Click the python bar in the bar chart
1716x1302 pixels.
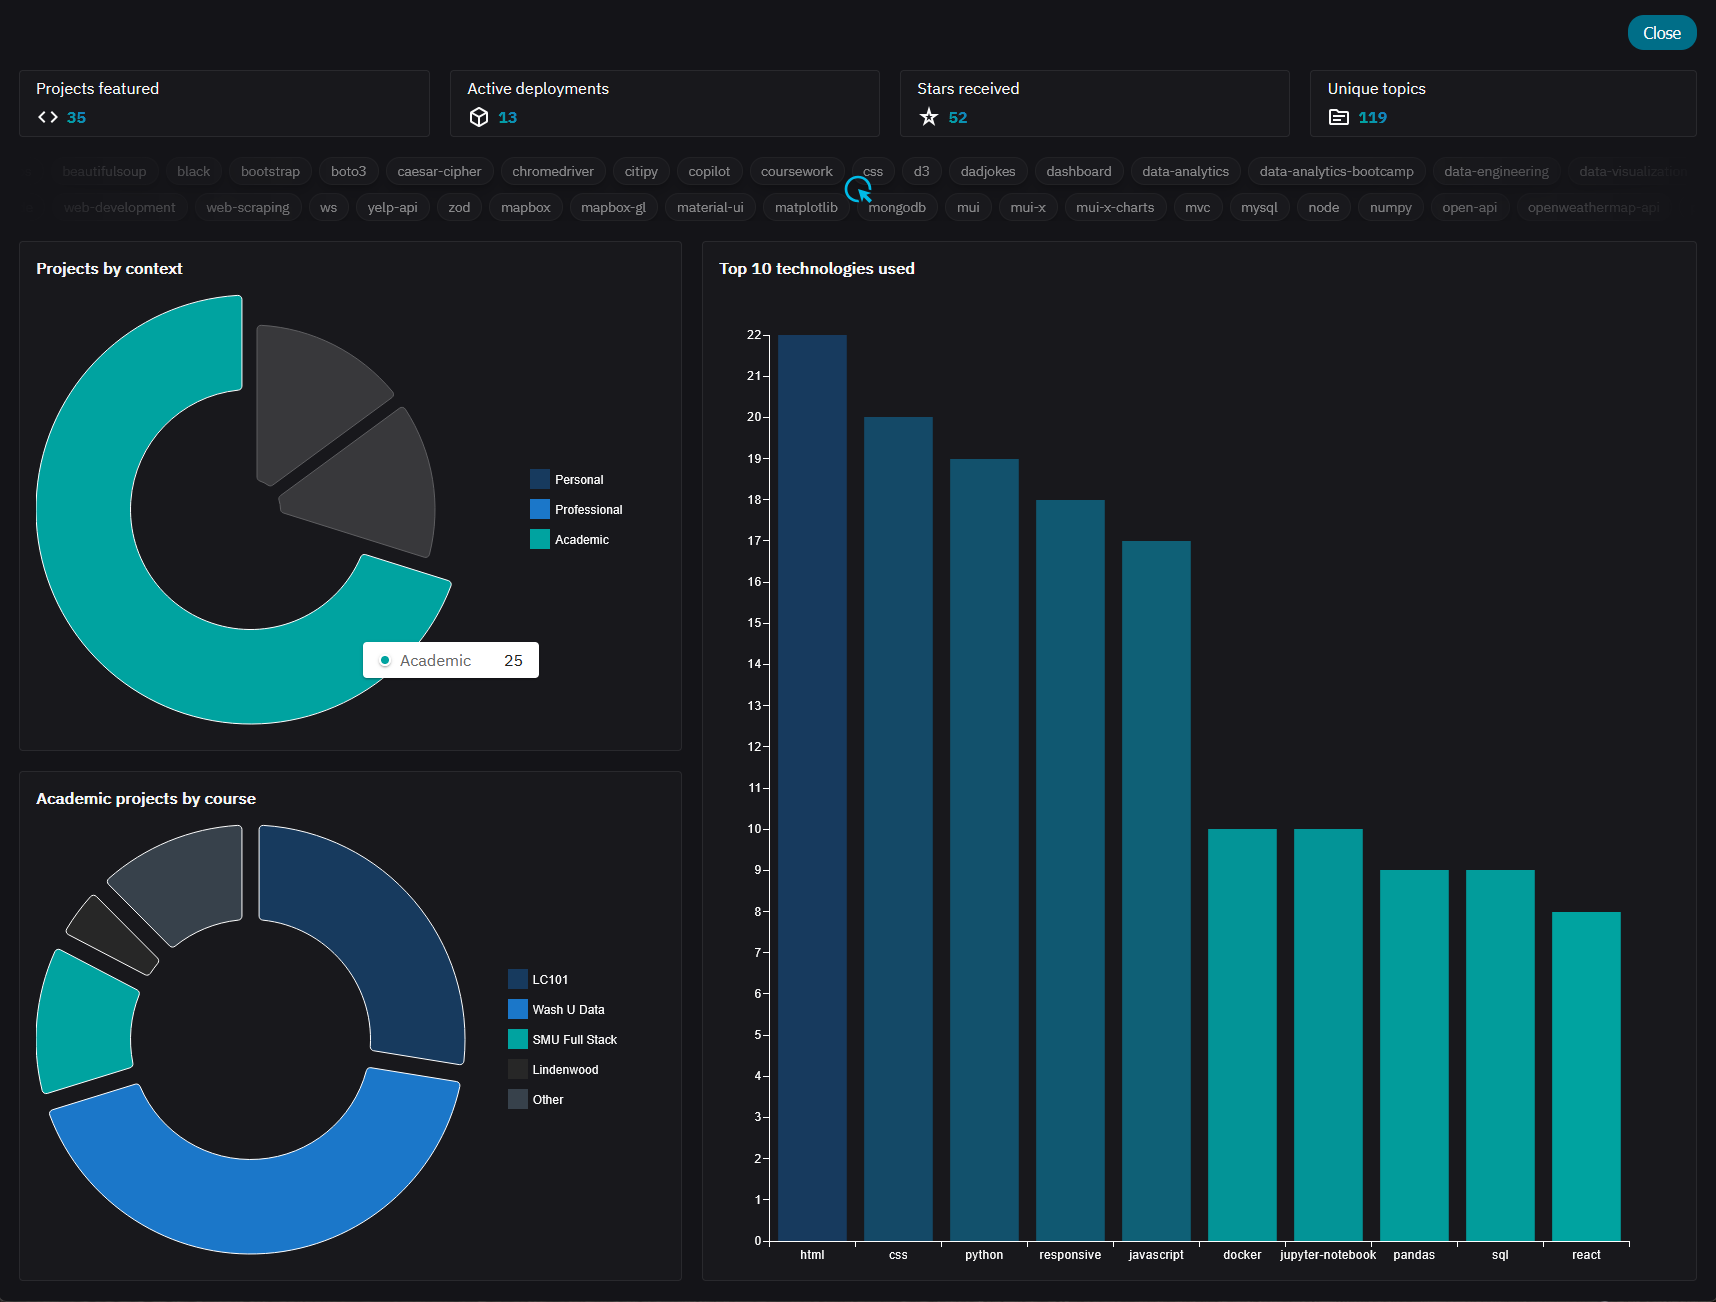(984, 850)
